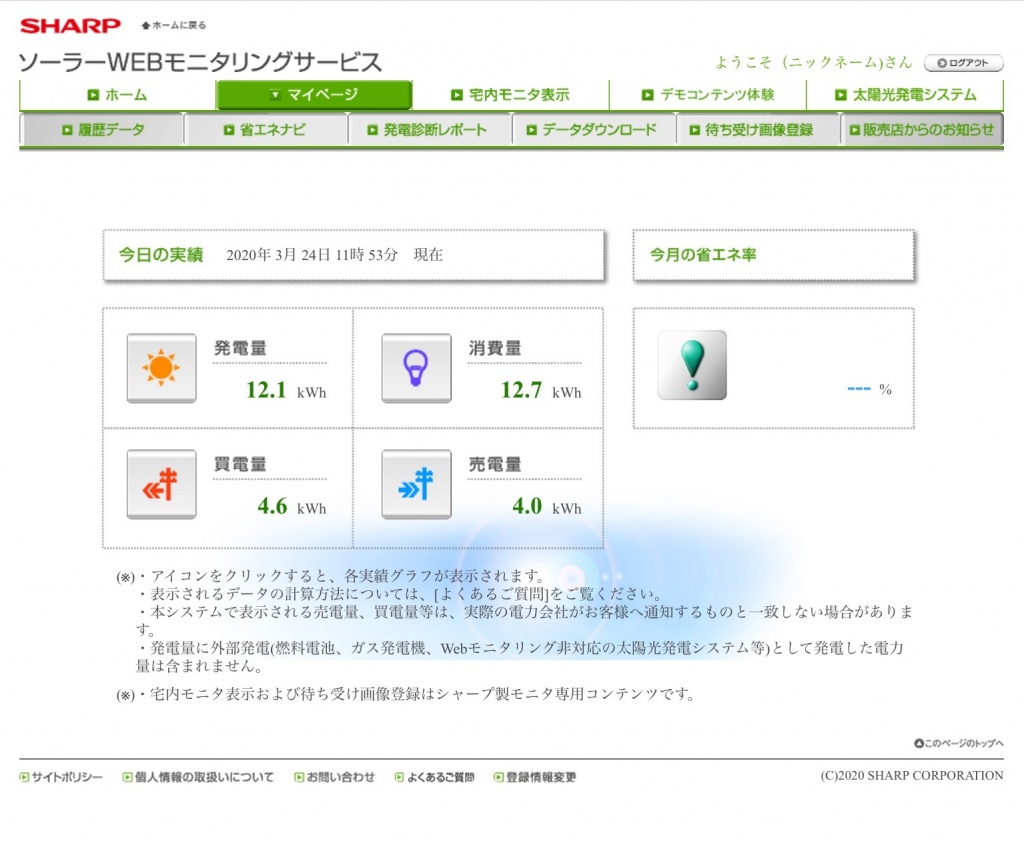Open the よくあるご質問 footer link
The height and width of the screenshot is (841, 1024).
tap(434, 777)
